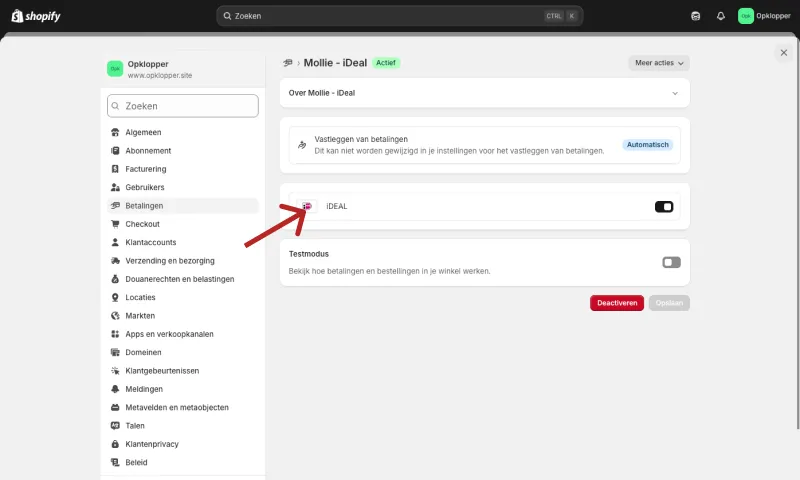Click the Vastleggen van betalingen hand icon
The height and width of the screenshot is (480, 800).
(302, 145)
